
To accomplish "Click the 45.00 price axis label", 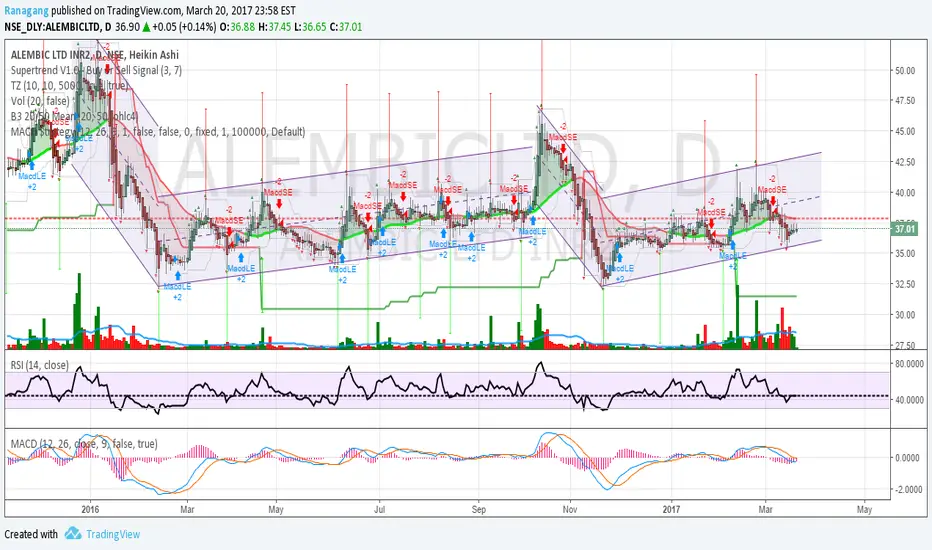I will tap(905, 131).
